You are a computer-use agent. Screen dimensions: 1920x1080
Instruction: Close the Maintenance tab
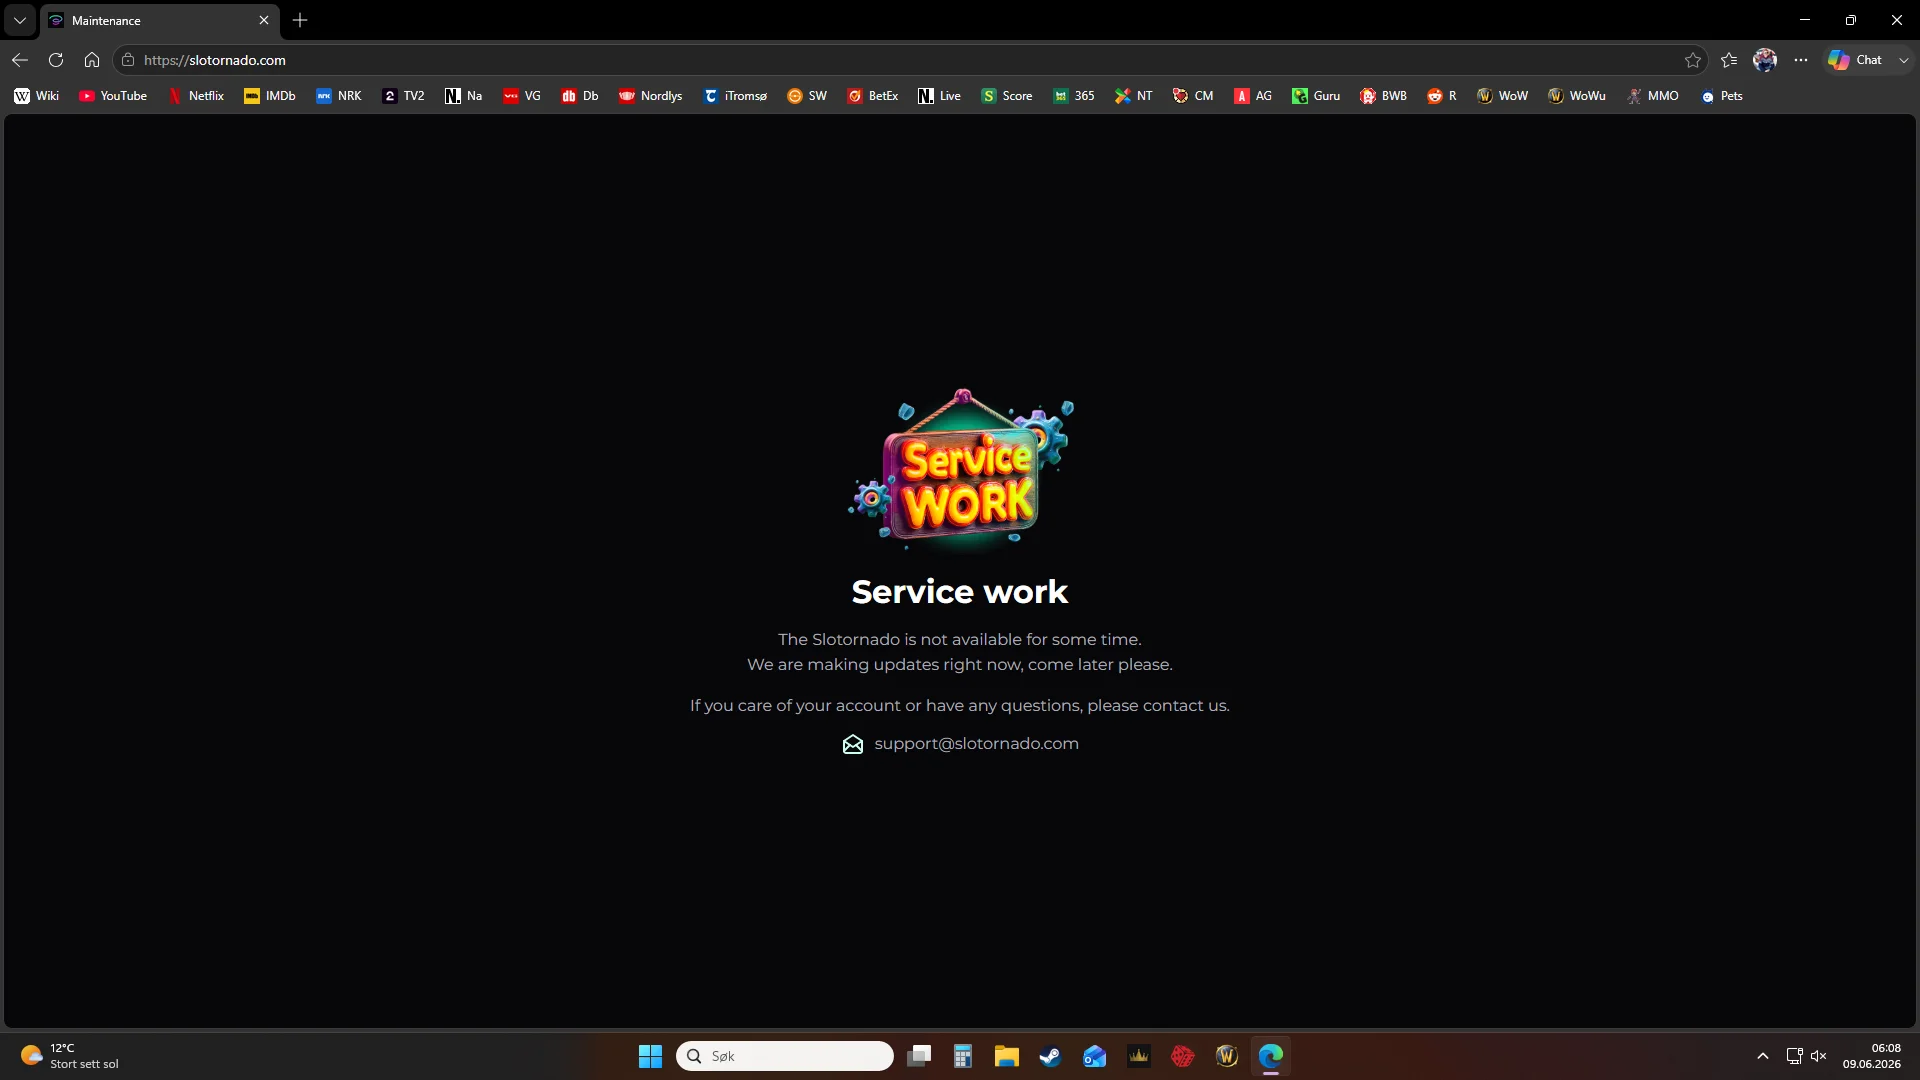[x=264, y=20]
